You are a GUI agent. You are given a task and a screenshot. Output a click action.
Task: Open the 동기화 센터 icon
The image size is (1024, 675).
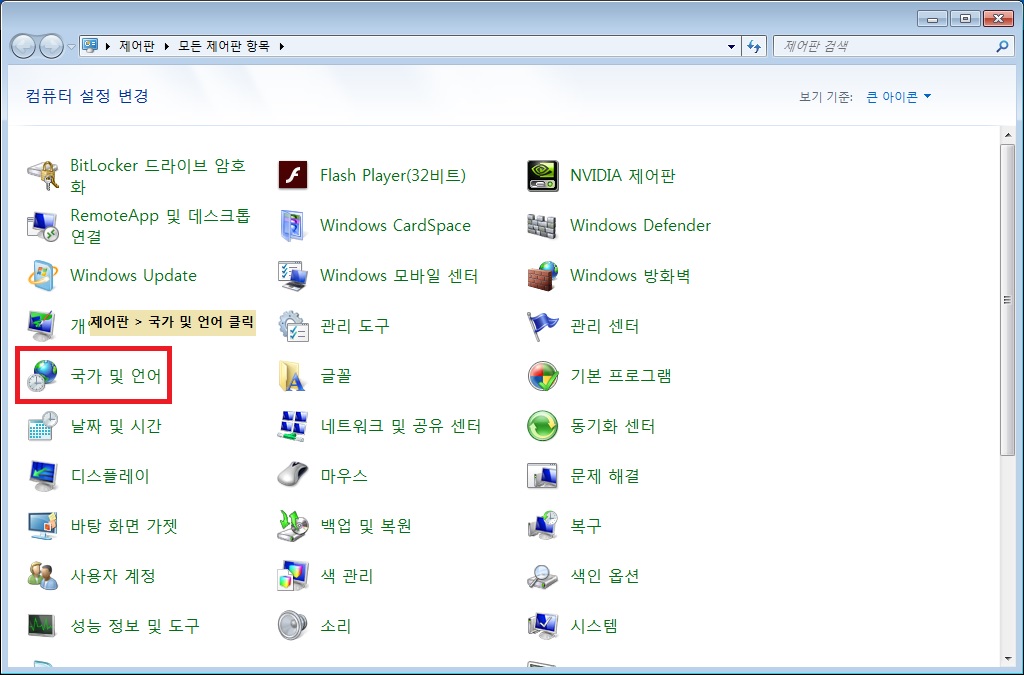tap(543, 426)
